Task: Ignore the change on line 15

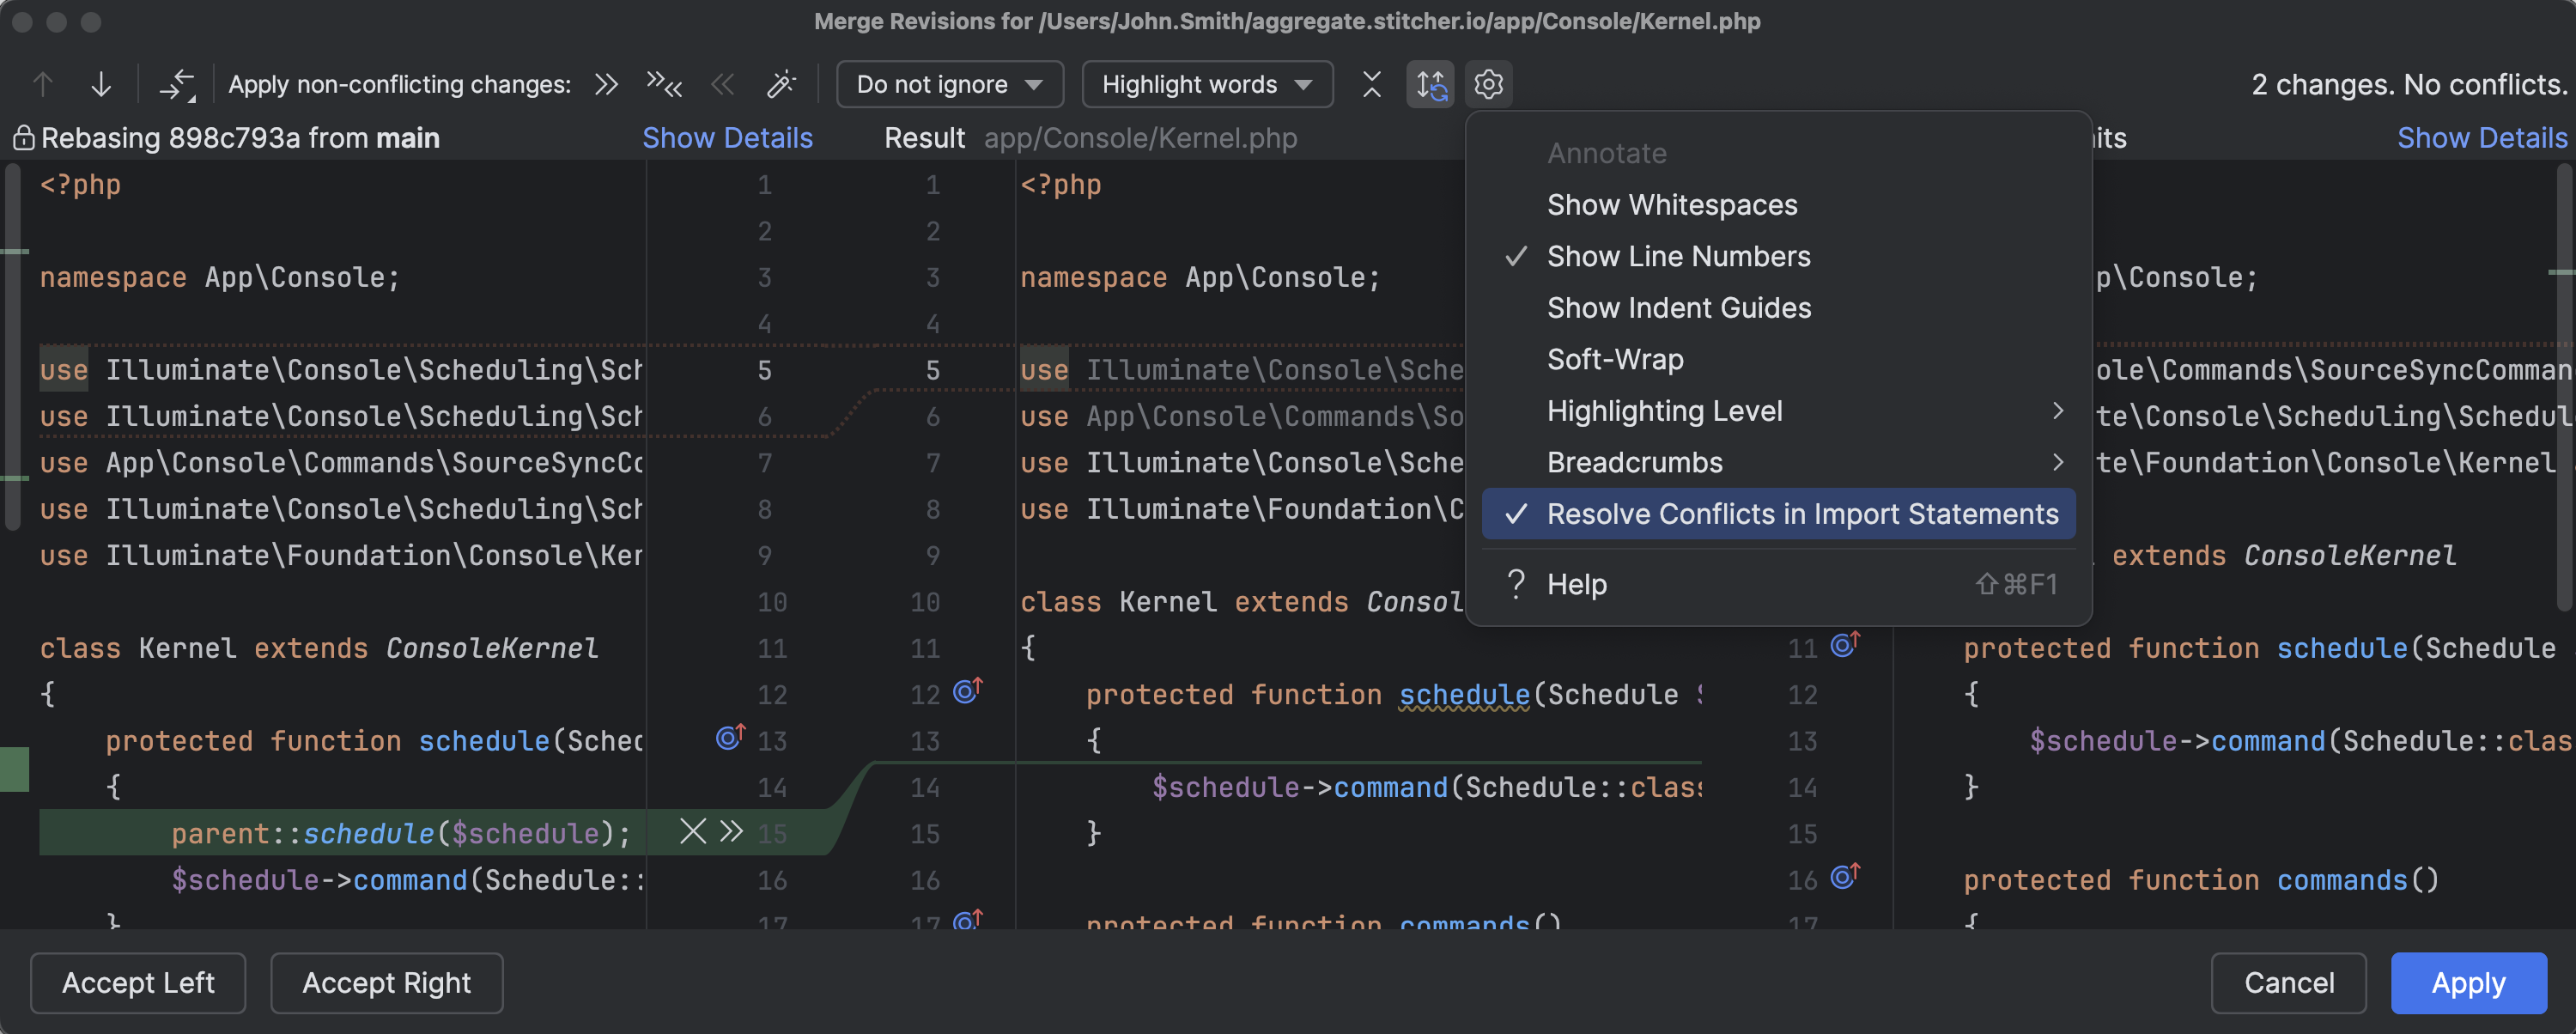Action: click(x=692, y=831)
